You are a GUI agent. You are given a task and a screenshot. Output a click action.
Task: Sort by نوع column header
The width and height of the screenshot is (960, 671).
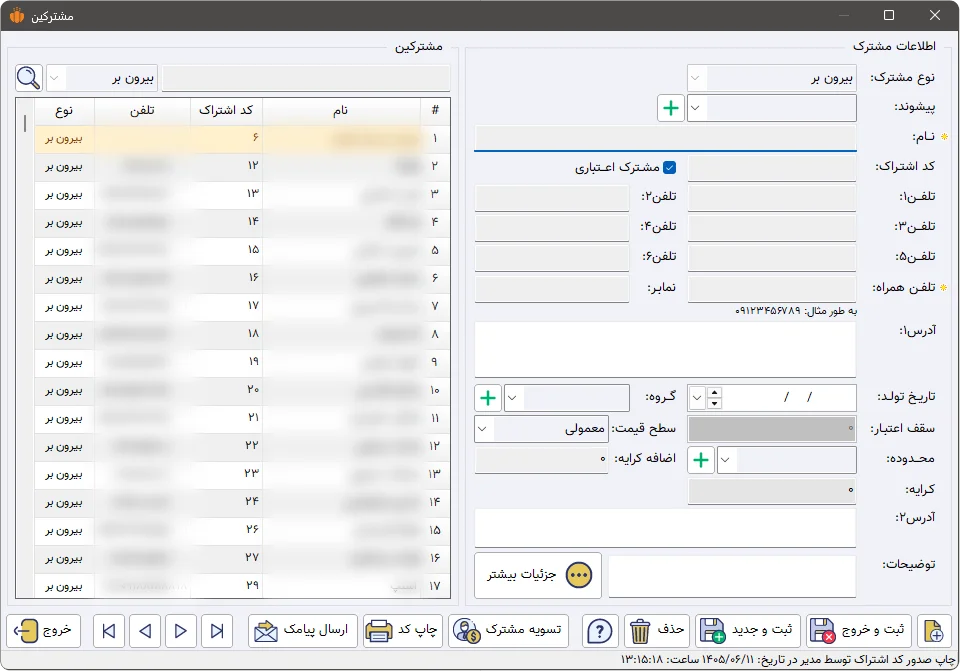coord(64,110)
